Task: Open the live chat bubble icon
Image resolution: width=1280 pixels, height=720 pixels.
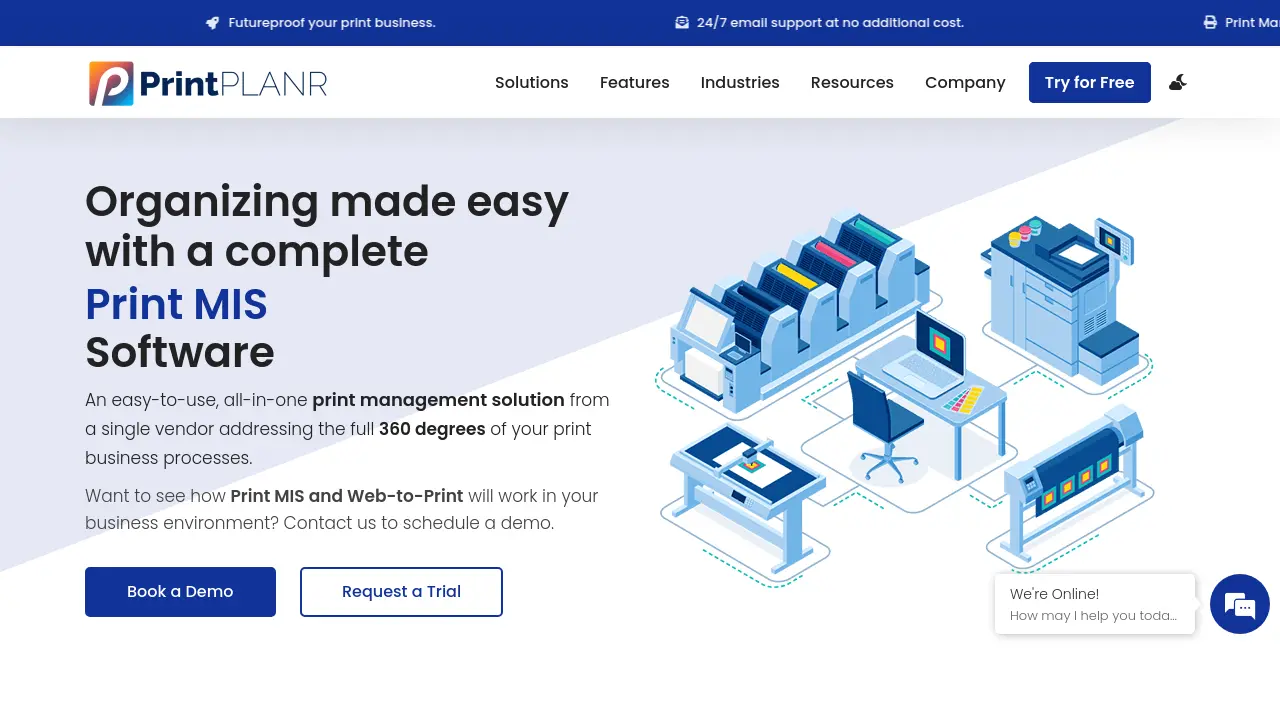Action: [1240, 604]
